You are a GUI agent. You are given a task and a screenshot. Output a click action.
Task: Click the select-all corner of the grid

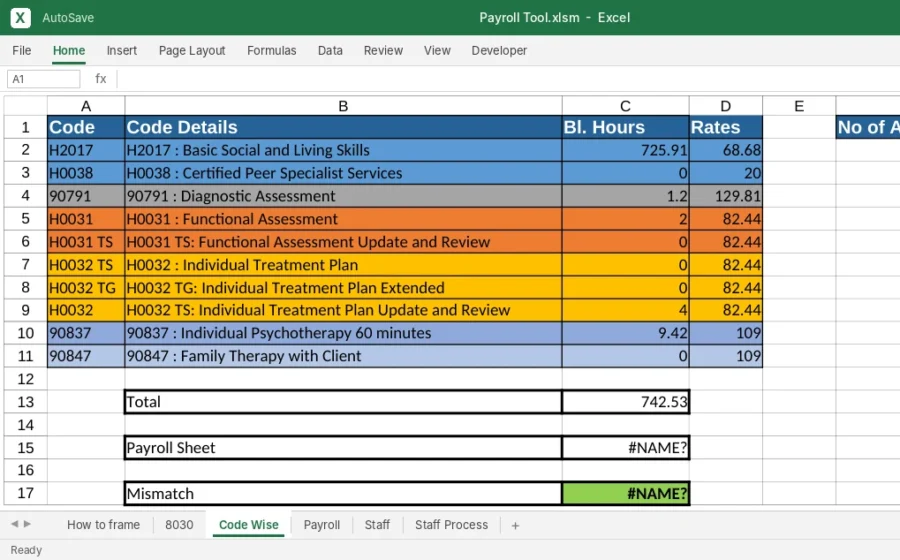point(25,106)
